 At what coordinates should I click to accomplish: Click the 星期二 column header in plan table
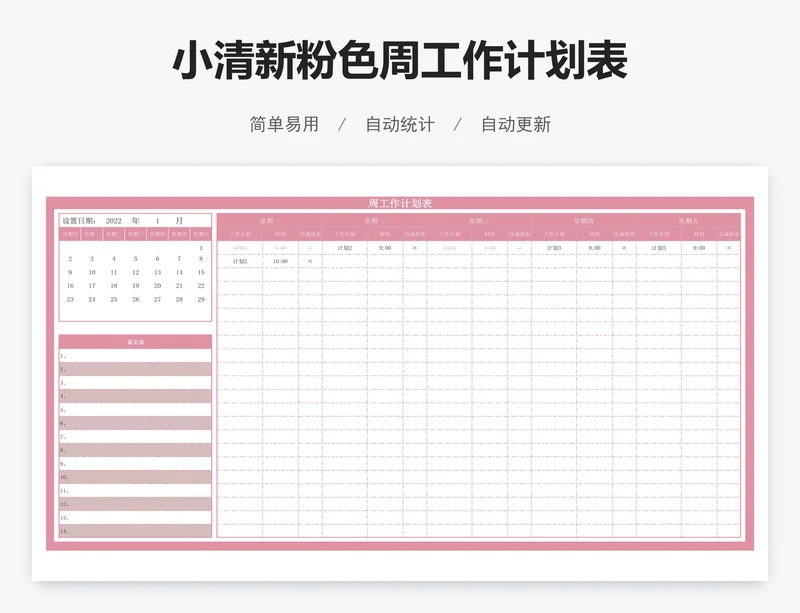pyautogui.click(x=374, y=221)
